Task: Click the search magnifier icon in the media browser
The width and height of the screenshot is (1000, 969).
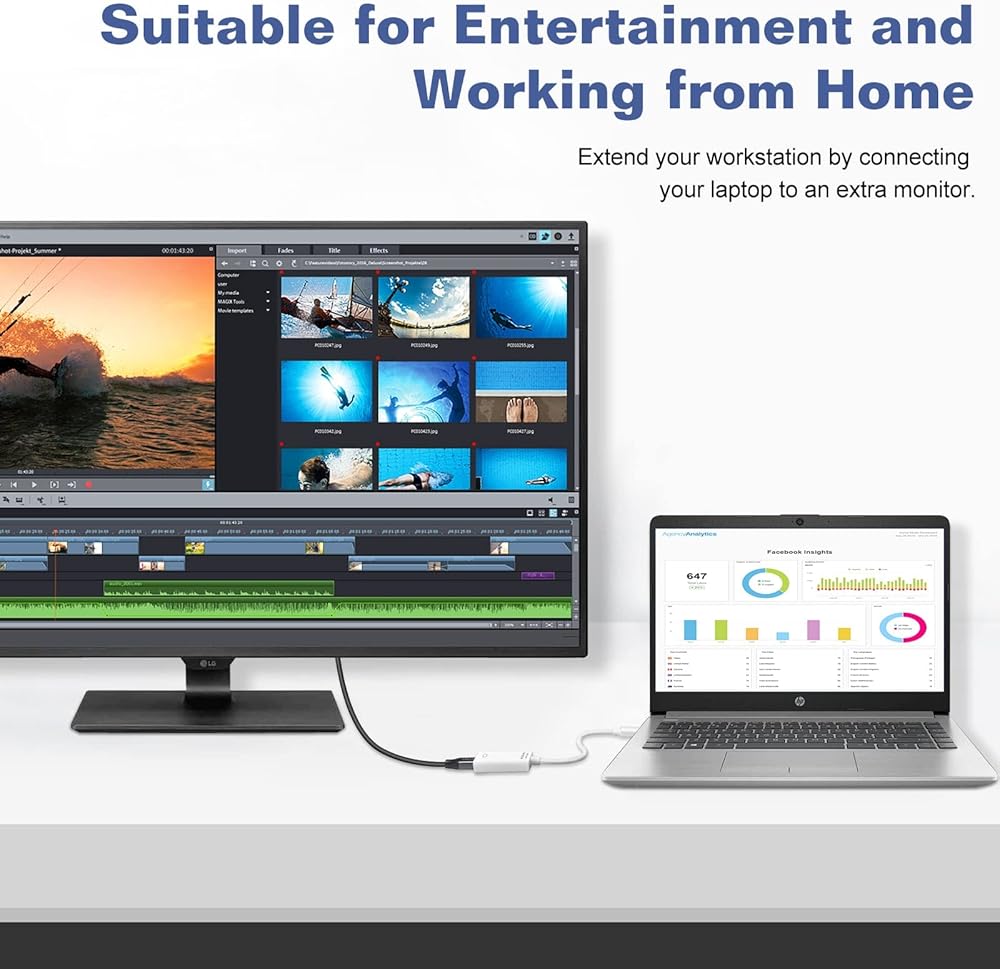Action: pos(265,263)
